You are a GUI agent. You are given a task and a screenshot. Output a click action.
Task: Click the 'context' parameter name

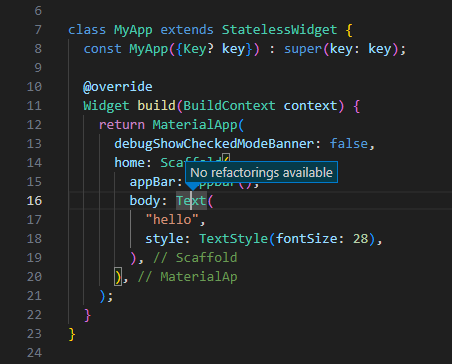tap(310, 106)
